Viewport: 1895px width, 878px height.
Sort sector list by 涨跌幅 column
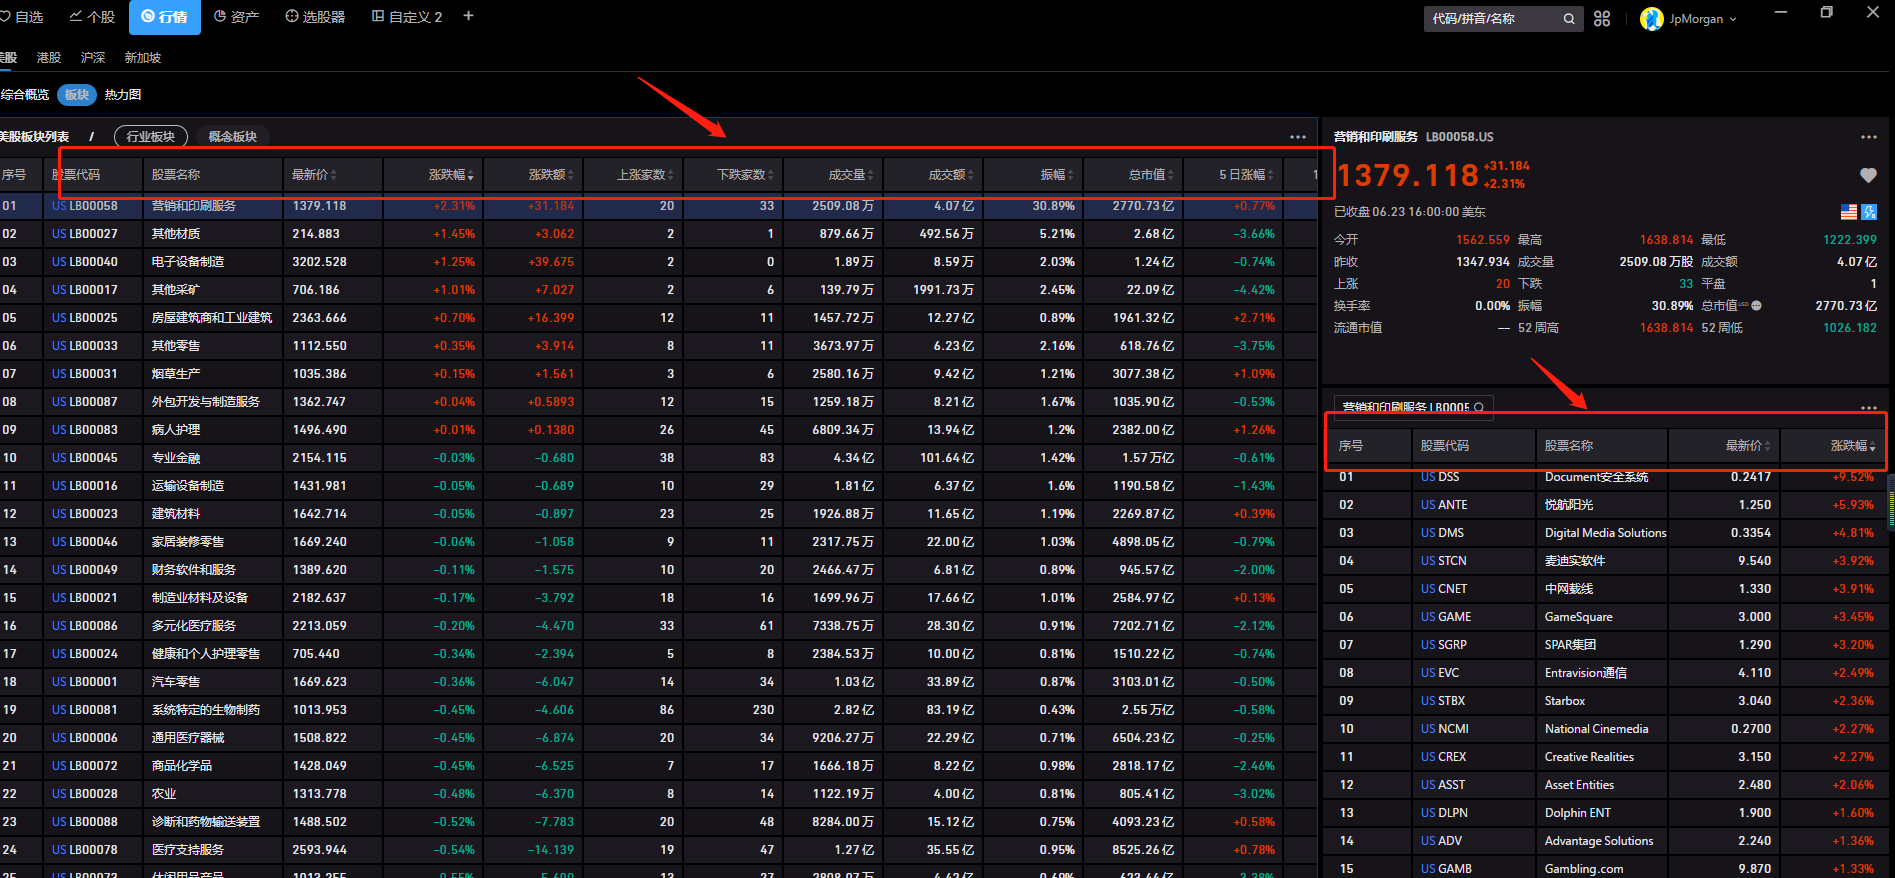tap(450, 175)
